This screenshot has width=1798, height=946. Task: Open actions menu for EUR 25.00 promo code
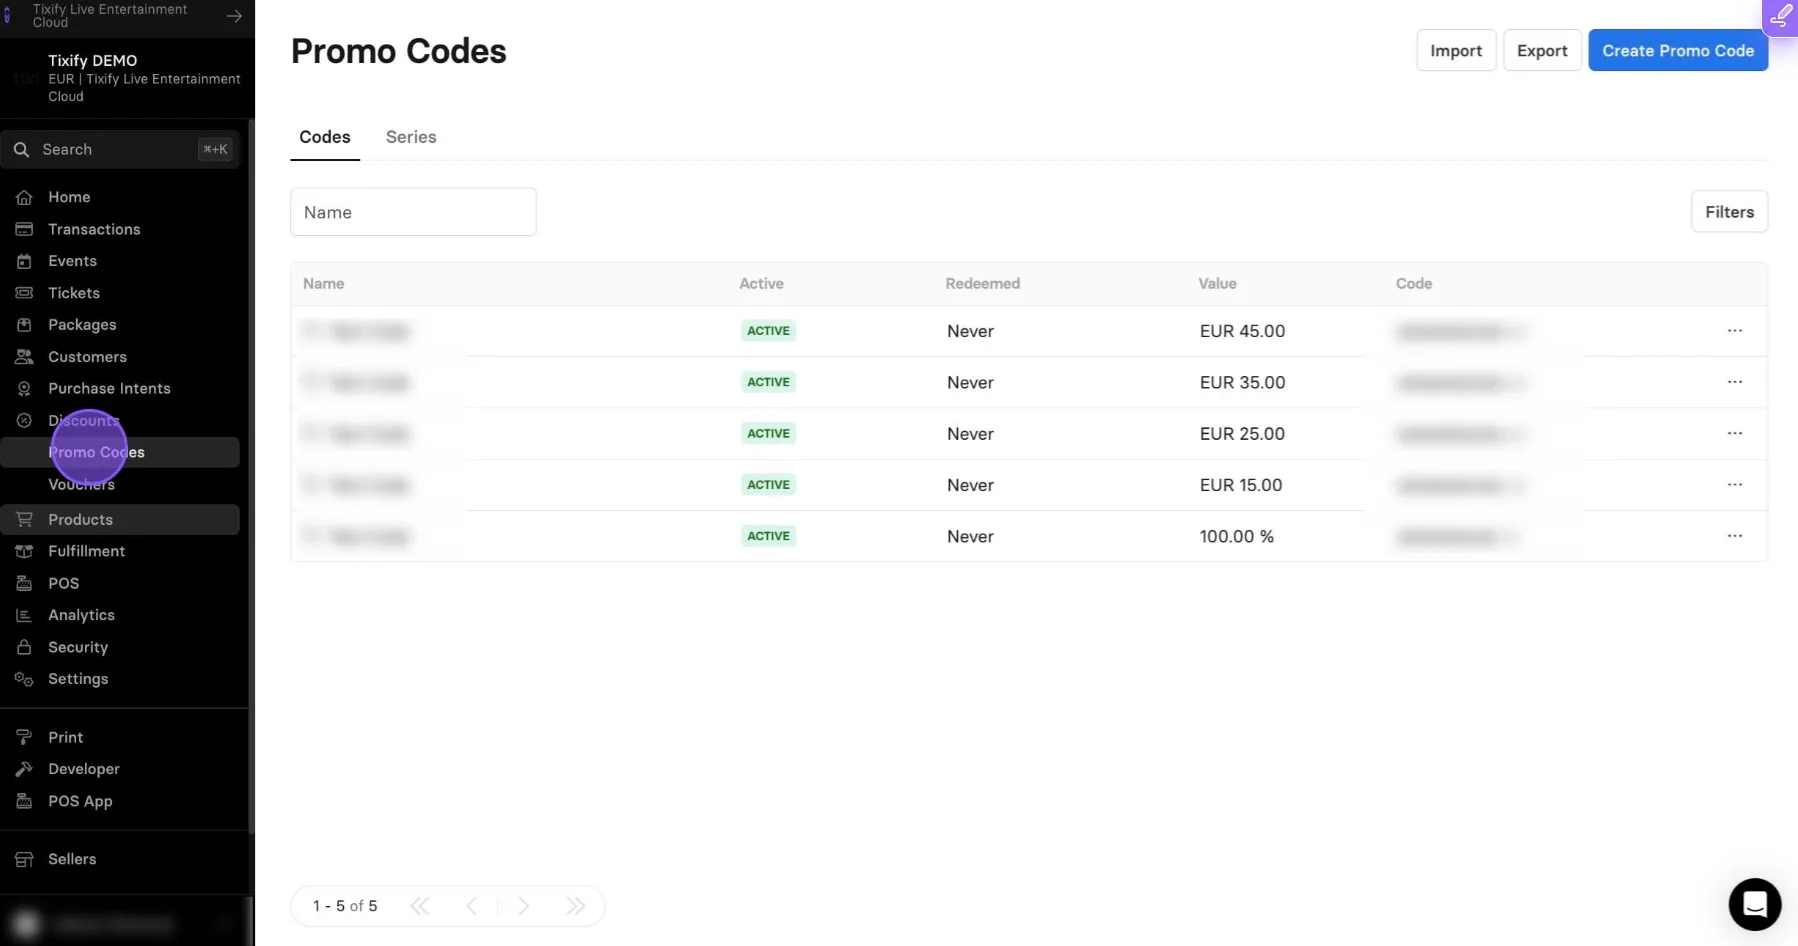coord(1735,433)
